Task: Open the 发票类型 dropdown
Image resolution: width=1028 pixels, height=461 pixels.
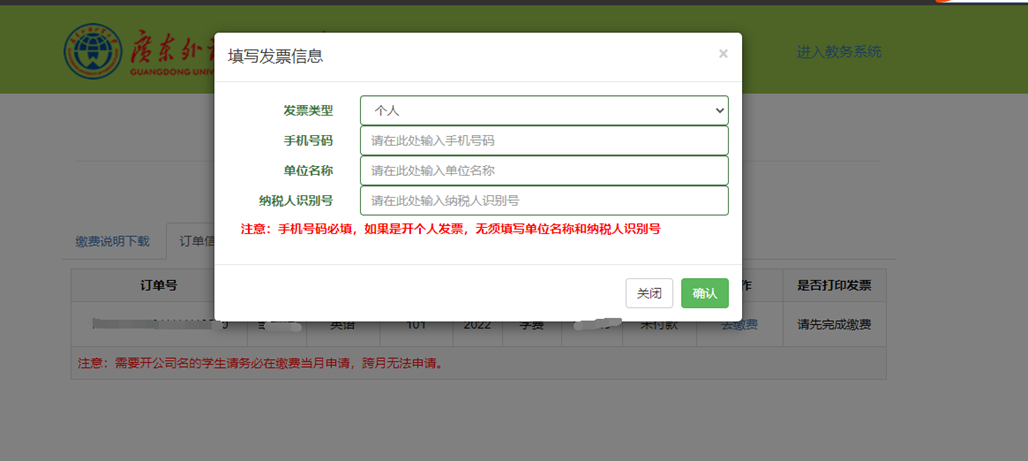Action: coord(544,110)
